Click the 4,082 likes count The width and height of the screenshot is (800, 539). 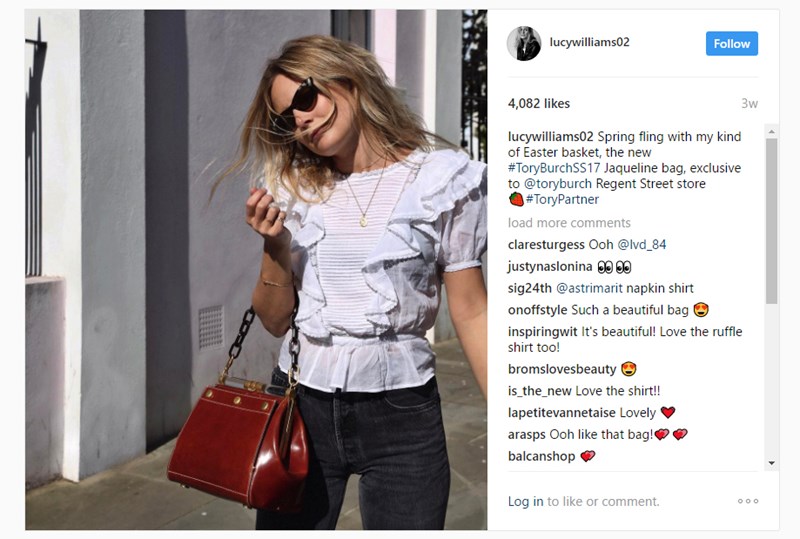pyautogui.click(x=539, y=104)
